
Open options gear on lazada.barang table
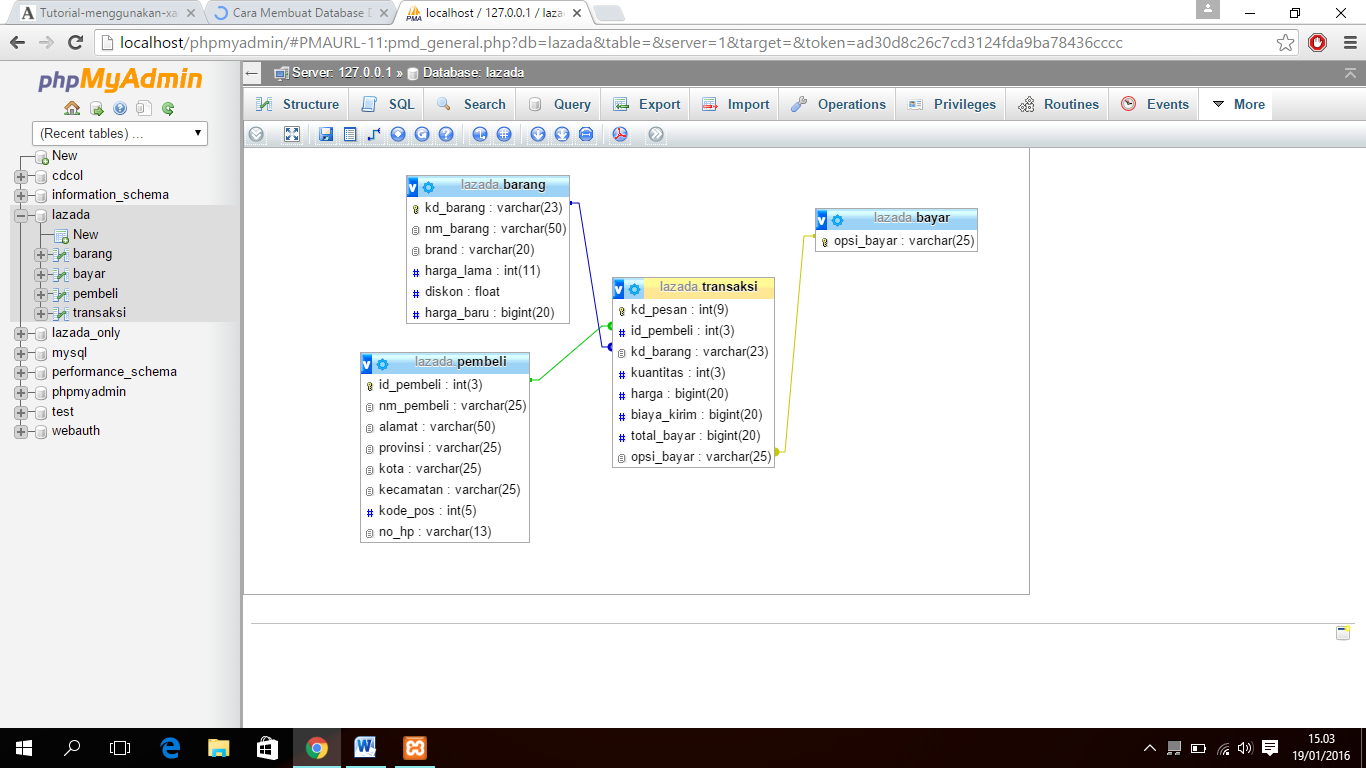[428, 187]
